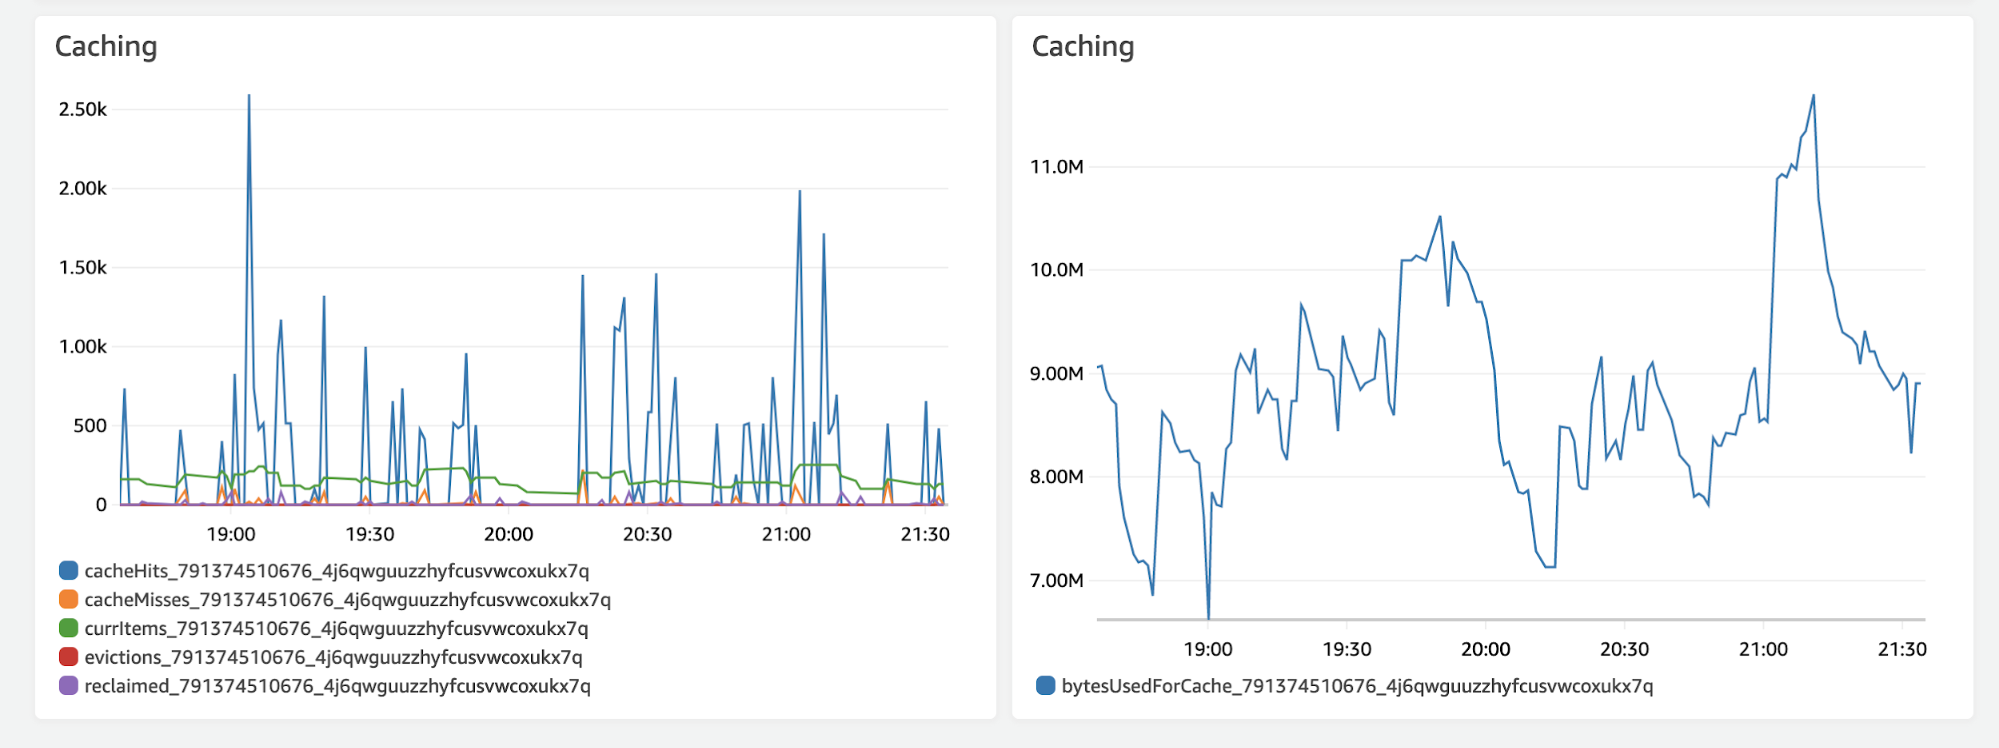
Task: Click the left Caching chart title
Action: (x=106, y=47)
